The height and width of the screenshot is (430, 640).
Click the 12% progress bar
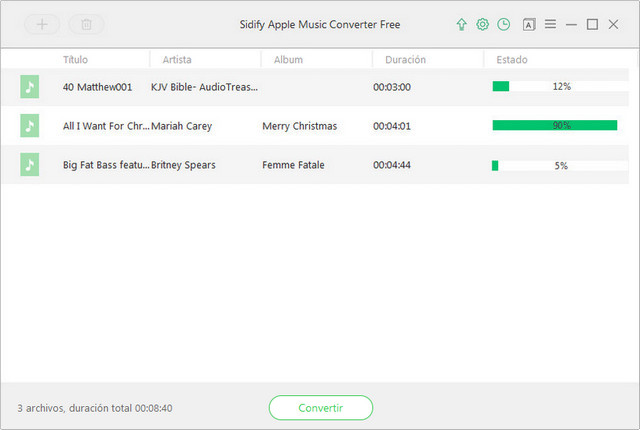(560, 86)
